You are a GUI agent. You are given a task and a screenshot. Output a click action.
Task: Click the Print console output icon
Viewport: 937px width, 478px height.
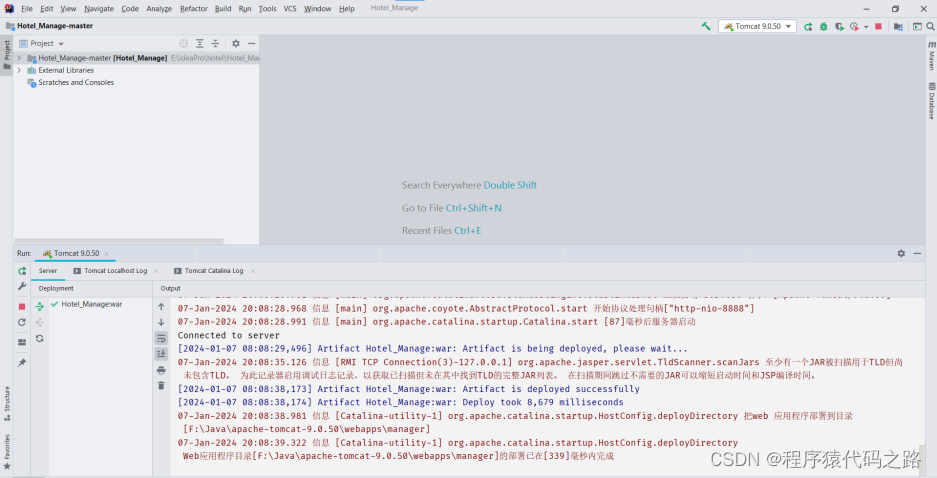click(x=161, y=370)
